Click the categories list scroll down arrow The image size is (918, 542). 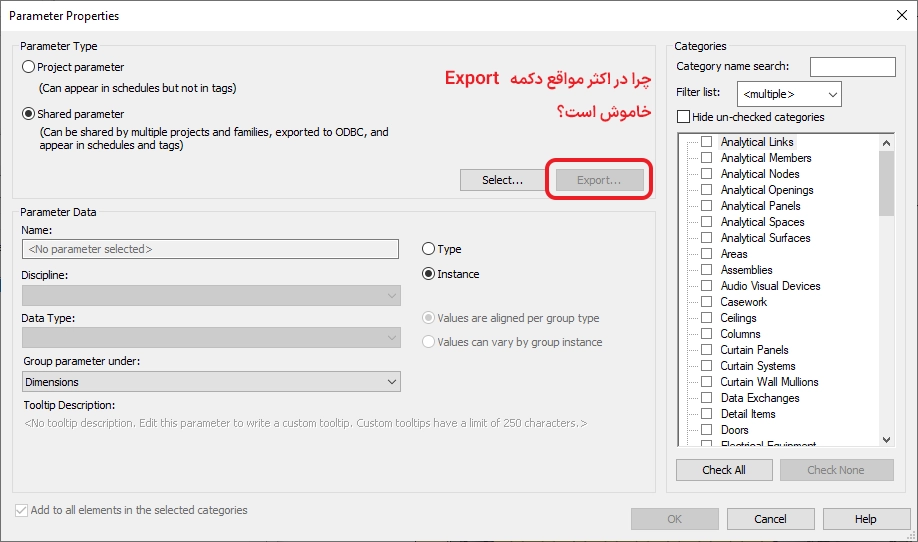click(886, 439)
